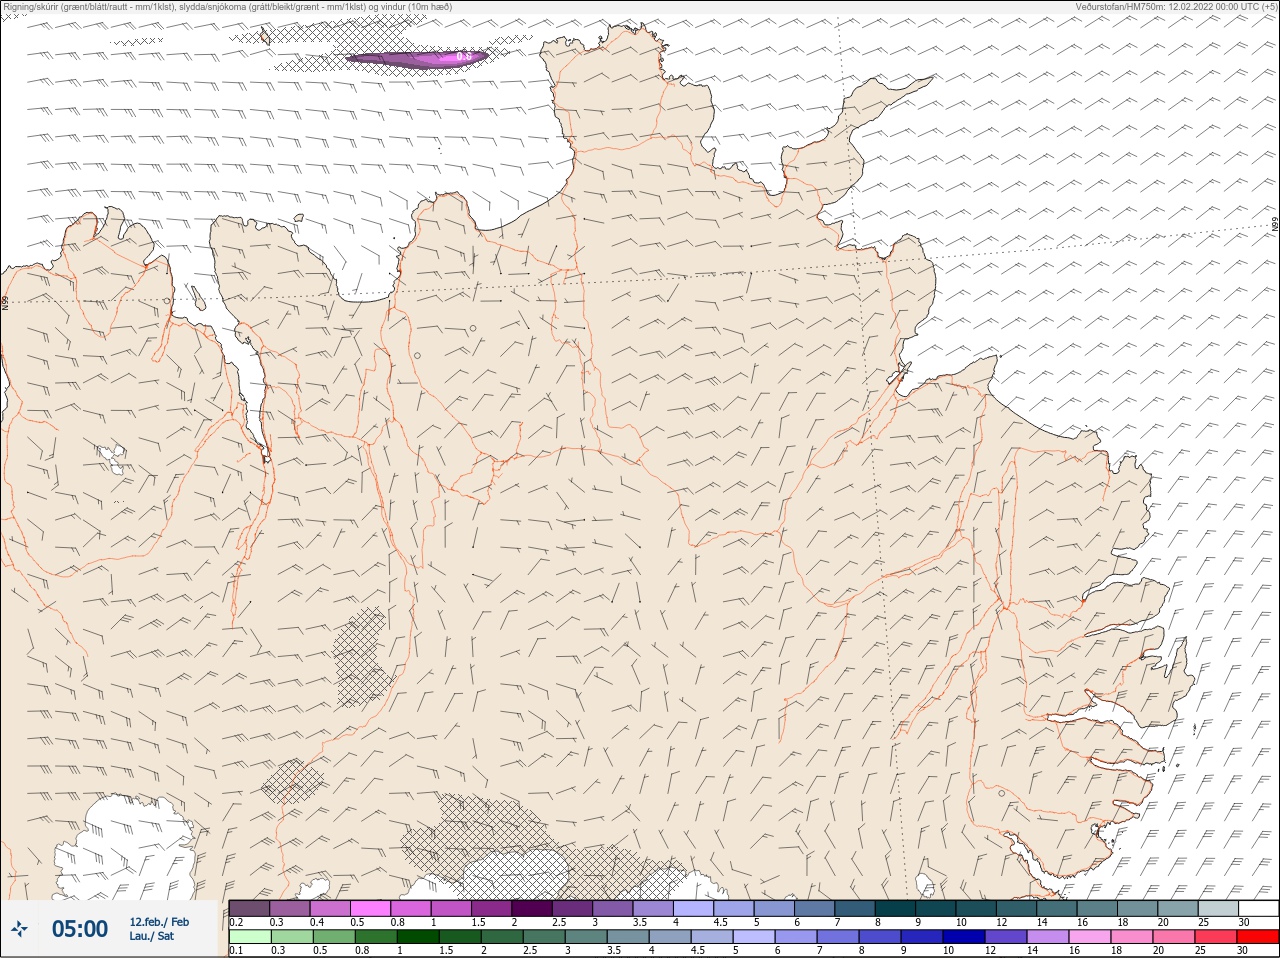Click upper legend swatch labeled 0.2
Image resolution: width=1280 pixels, height=958 pixels.
click(x=249, y=908)
